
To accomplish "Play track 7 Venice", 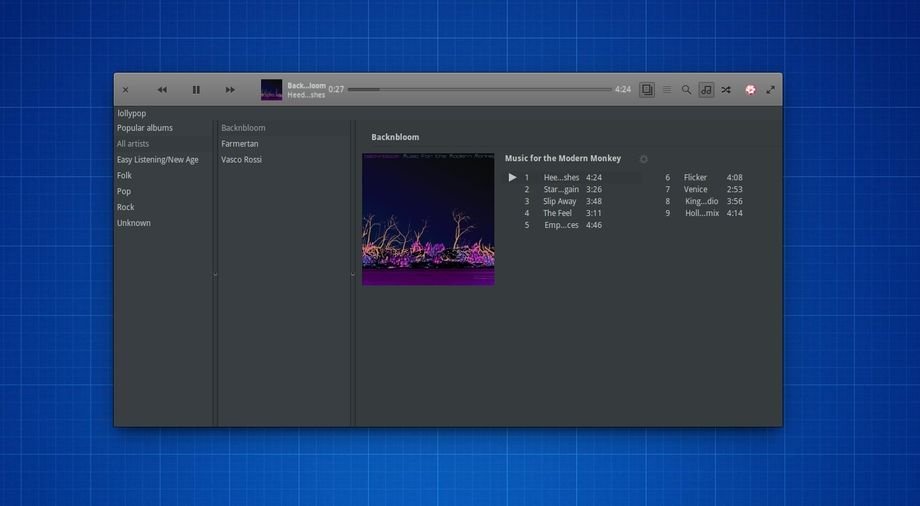I will click(695, 189).
